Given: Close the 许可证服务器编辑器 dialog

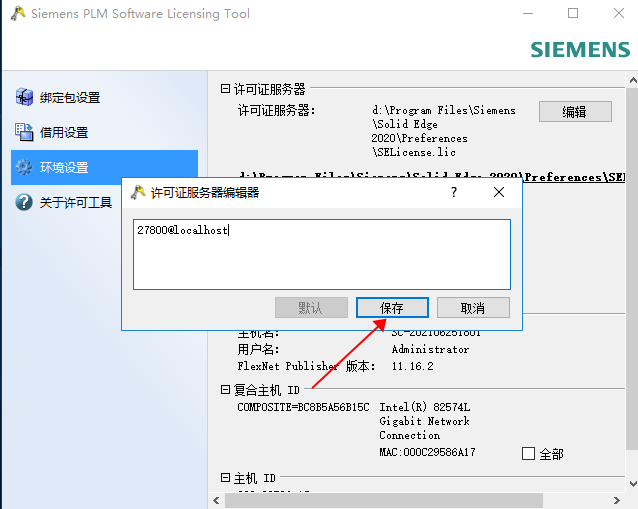Looking at the screenshot, I should click(x=499, y=192).
